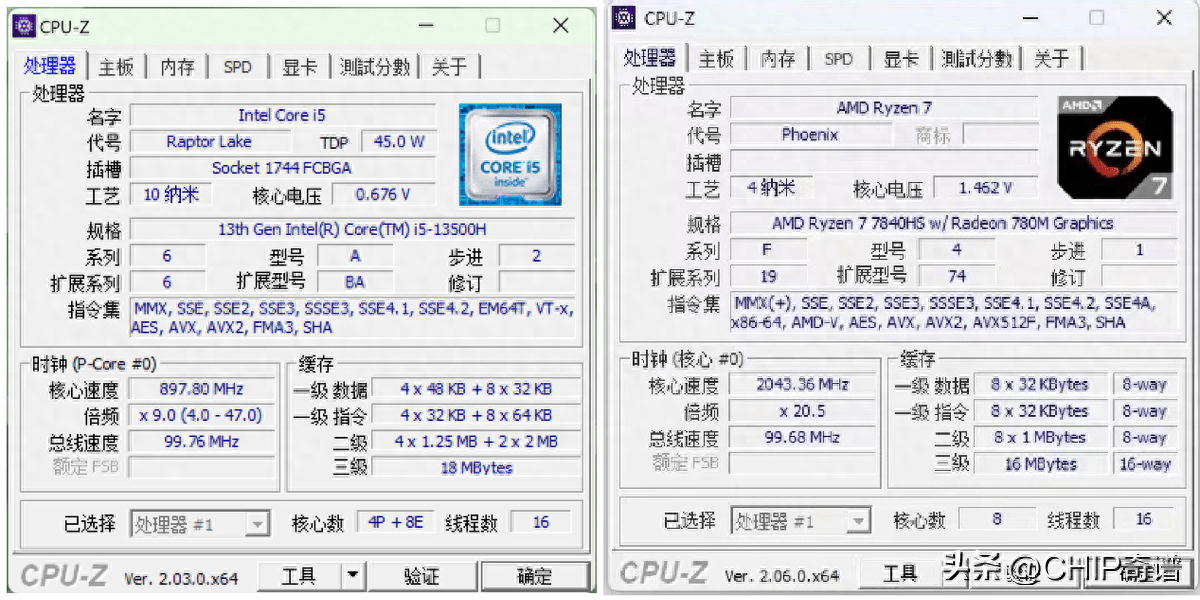Click the 99.76 MHz bus speed value

[201, 441]
